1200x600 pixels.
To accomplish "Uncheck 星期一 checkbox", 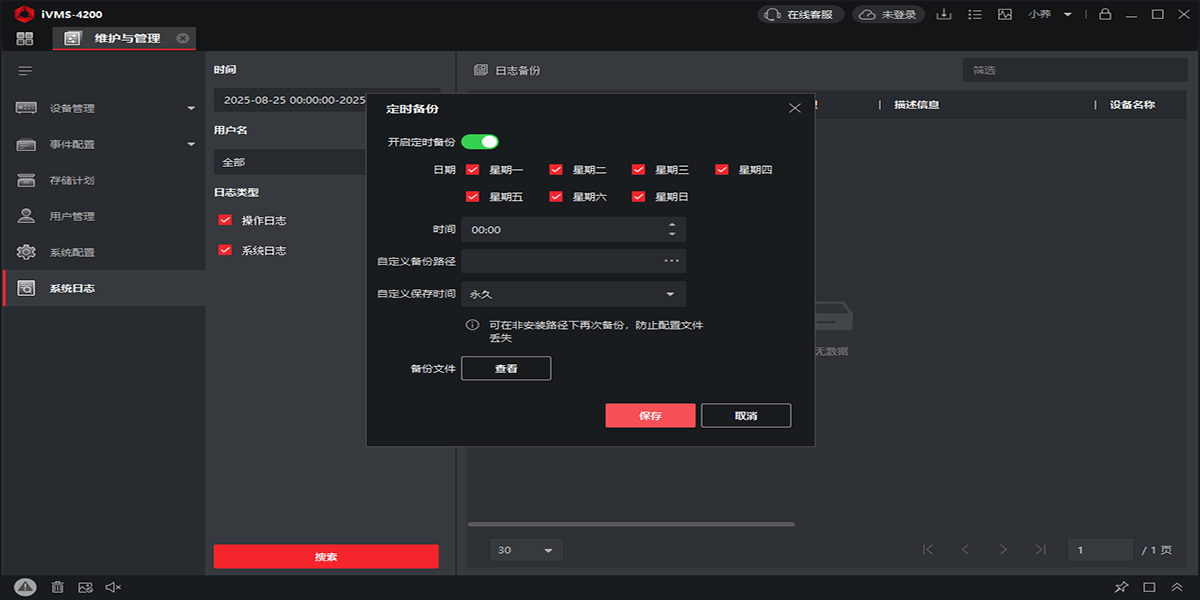I will coord(473,170).
